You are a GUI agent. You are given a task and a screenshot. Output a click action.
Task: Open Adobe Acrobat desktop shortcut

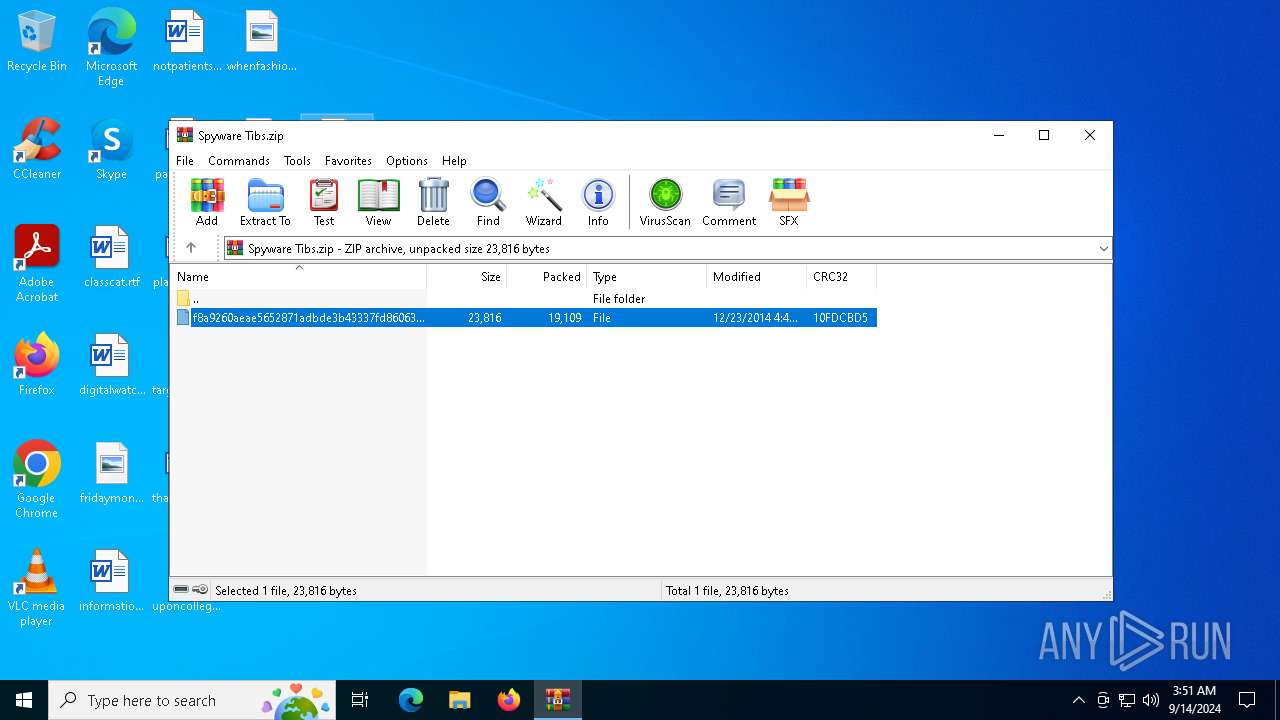37,264
